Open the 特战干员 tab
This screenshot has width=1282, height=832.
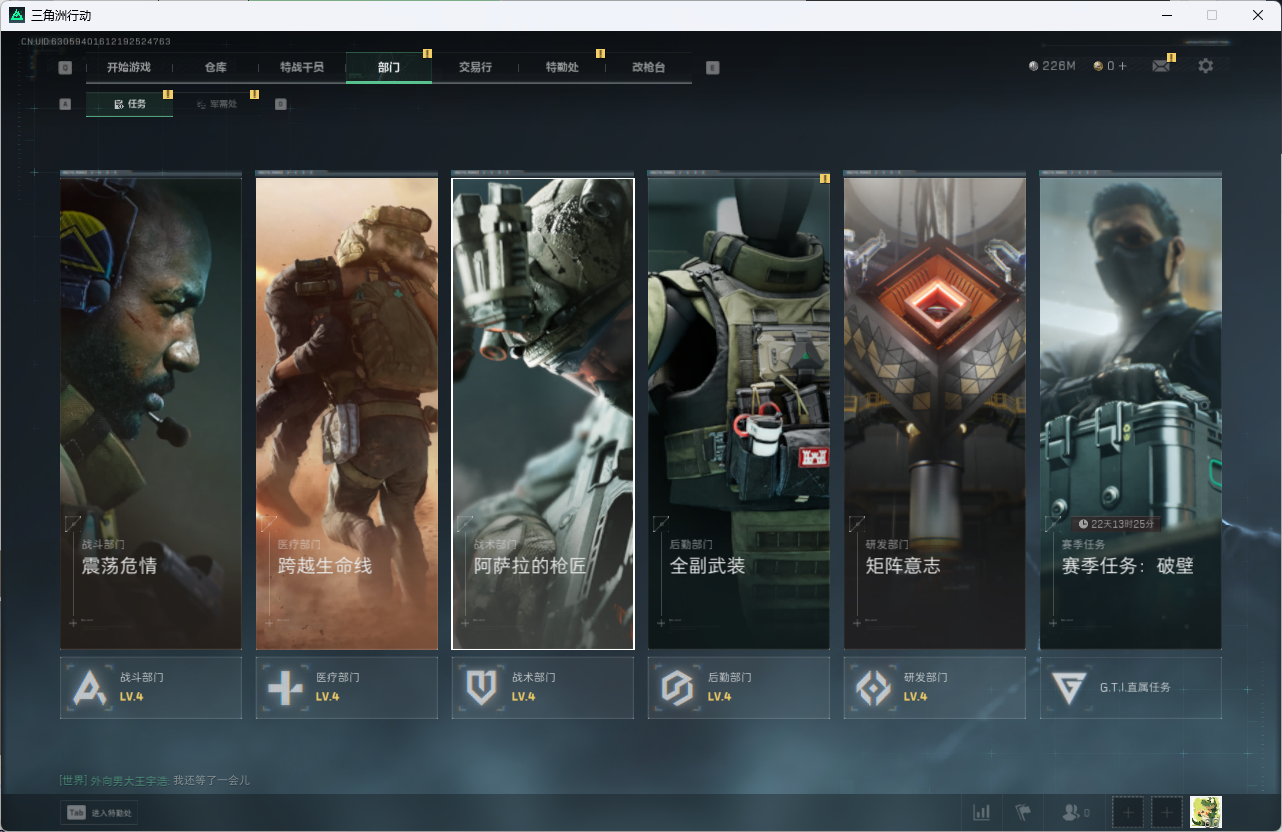[302, 67]
